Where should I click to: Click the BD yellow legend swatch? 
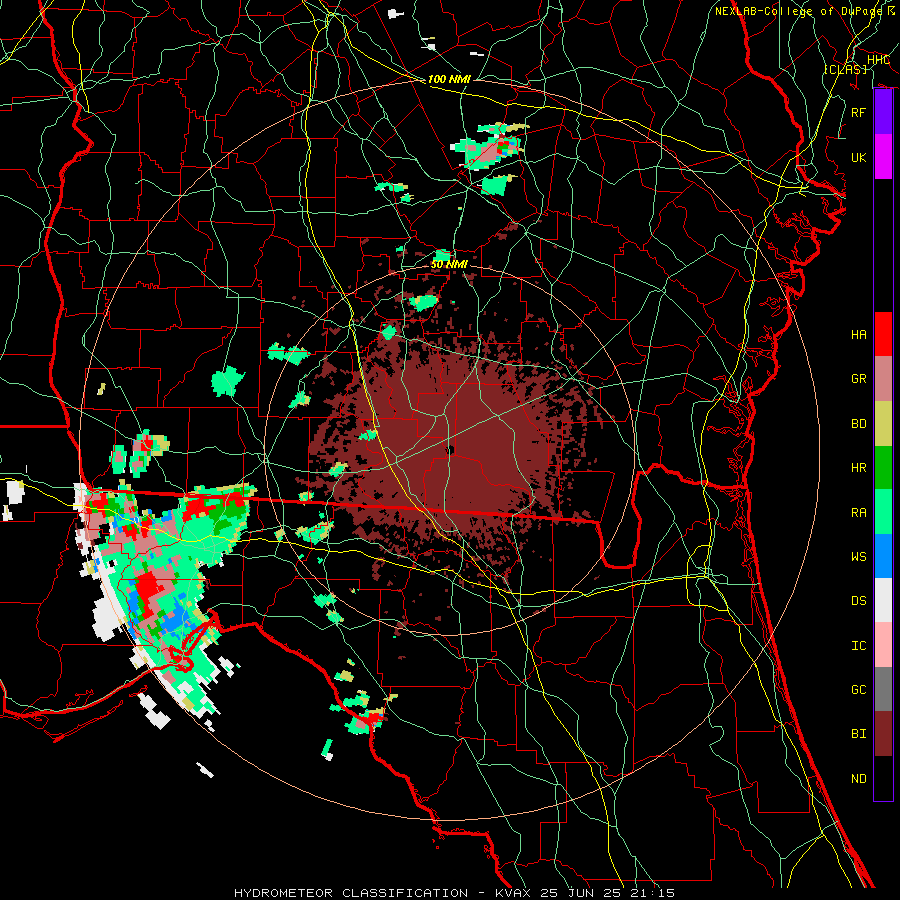[x=883, y=424]
